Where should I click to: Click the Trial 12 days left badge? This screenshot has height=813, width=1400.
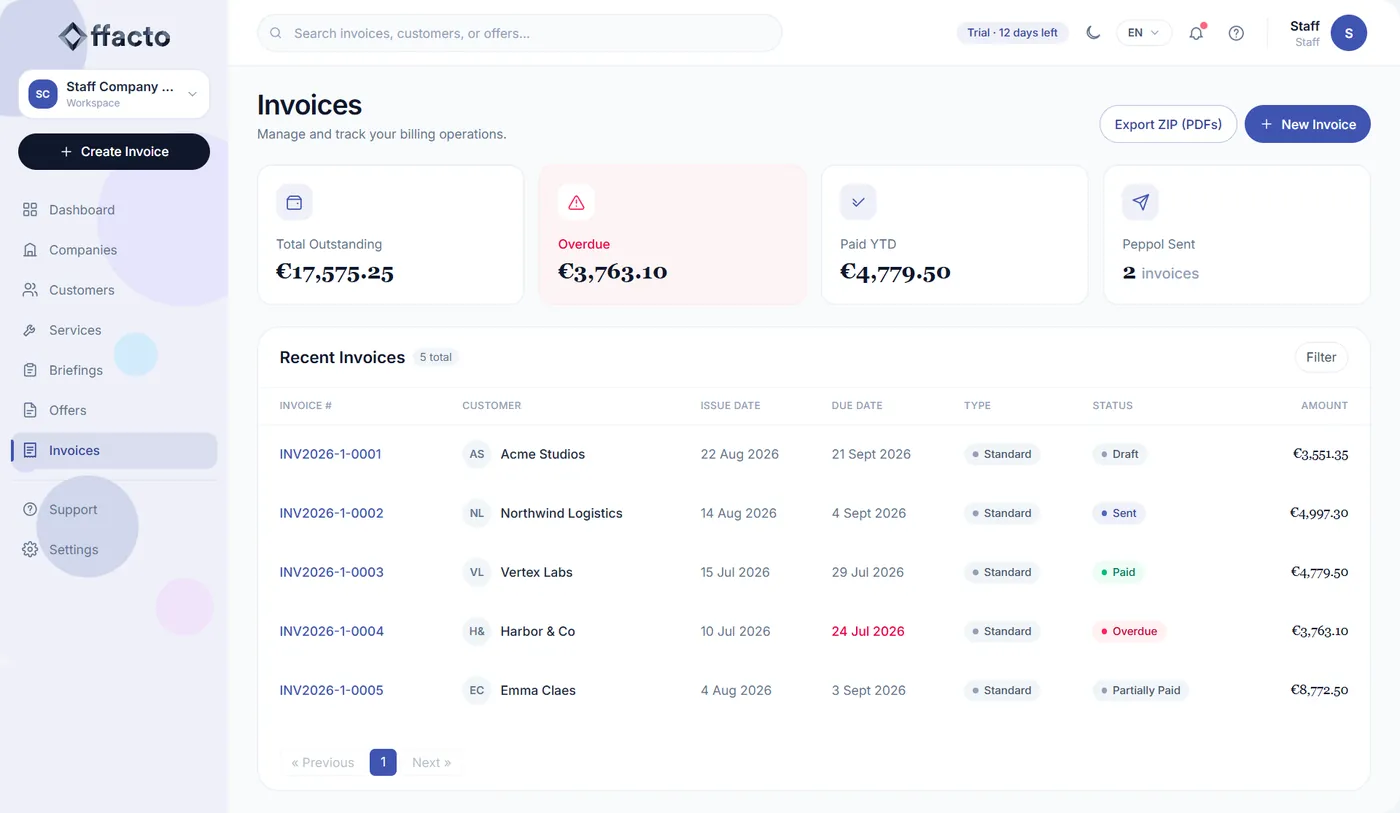tap(1012, 33)
